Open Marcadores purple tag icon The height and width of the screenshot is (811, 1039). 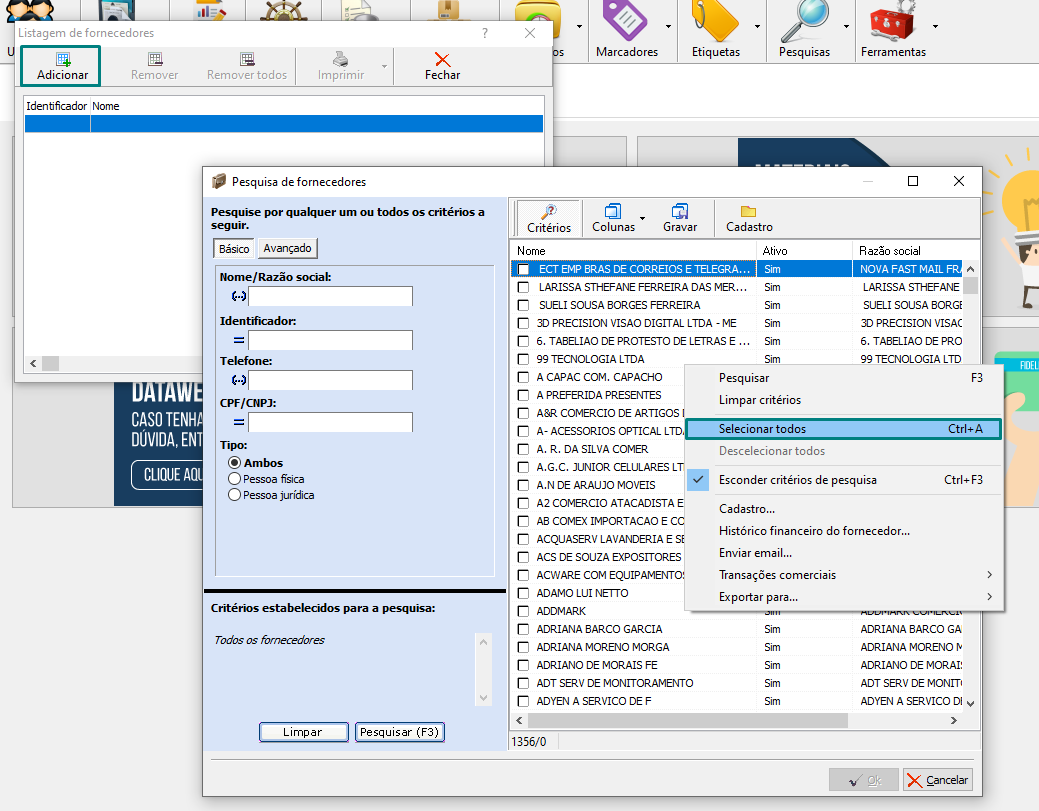(626, 20)
